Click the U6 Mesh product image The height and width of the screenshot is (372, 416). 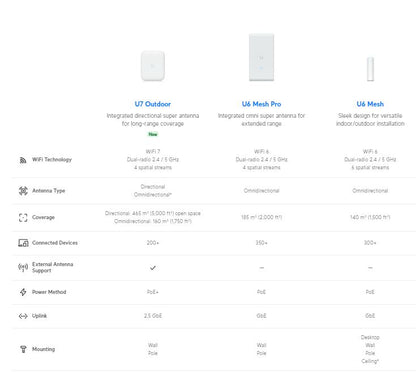point(370,69)
